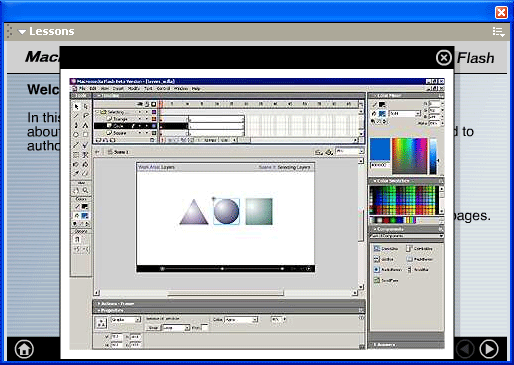The image size is (514, 365).
Task: Open the Help menu in the Flash window
Action: tap(196, 89)
